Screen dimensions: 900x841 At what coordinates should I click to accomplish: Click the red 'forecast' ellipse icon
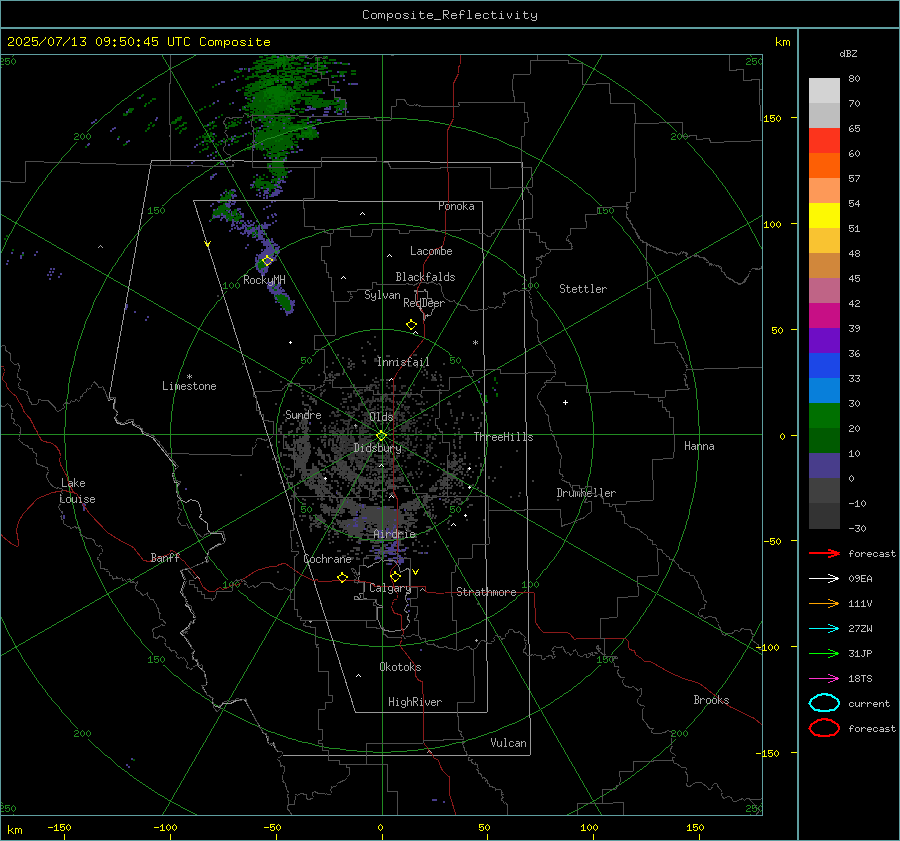tap(824, 728)
